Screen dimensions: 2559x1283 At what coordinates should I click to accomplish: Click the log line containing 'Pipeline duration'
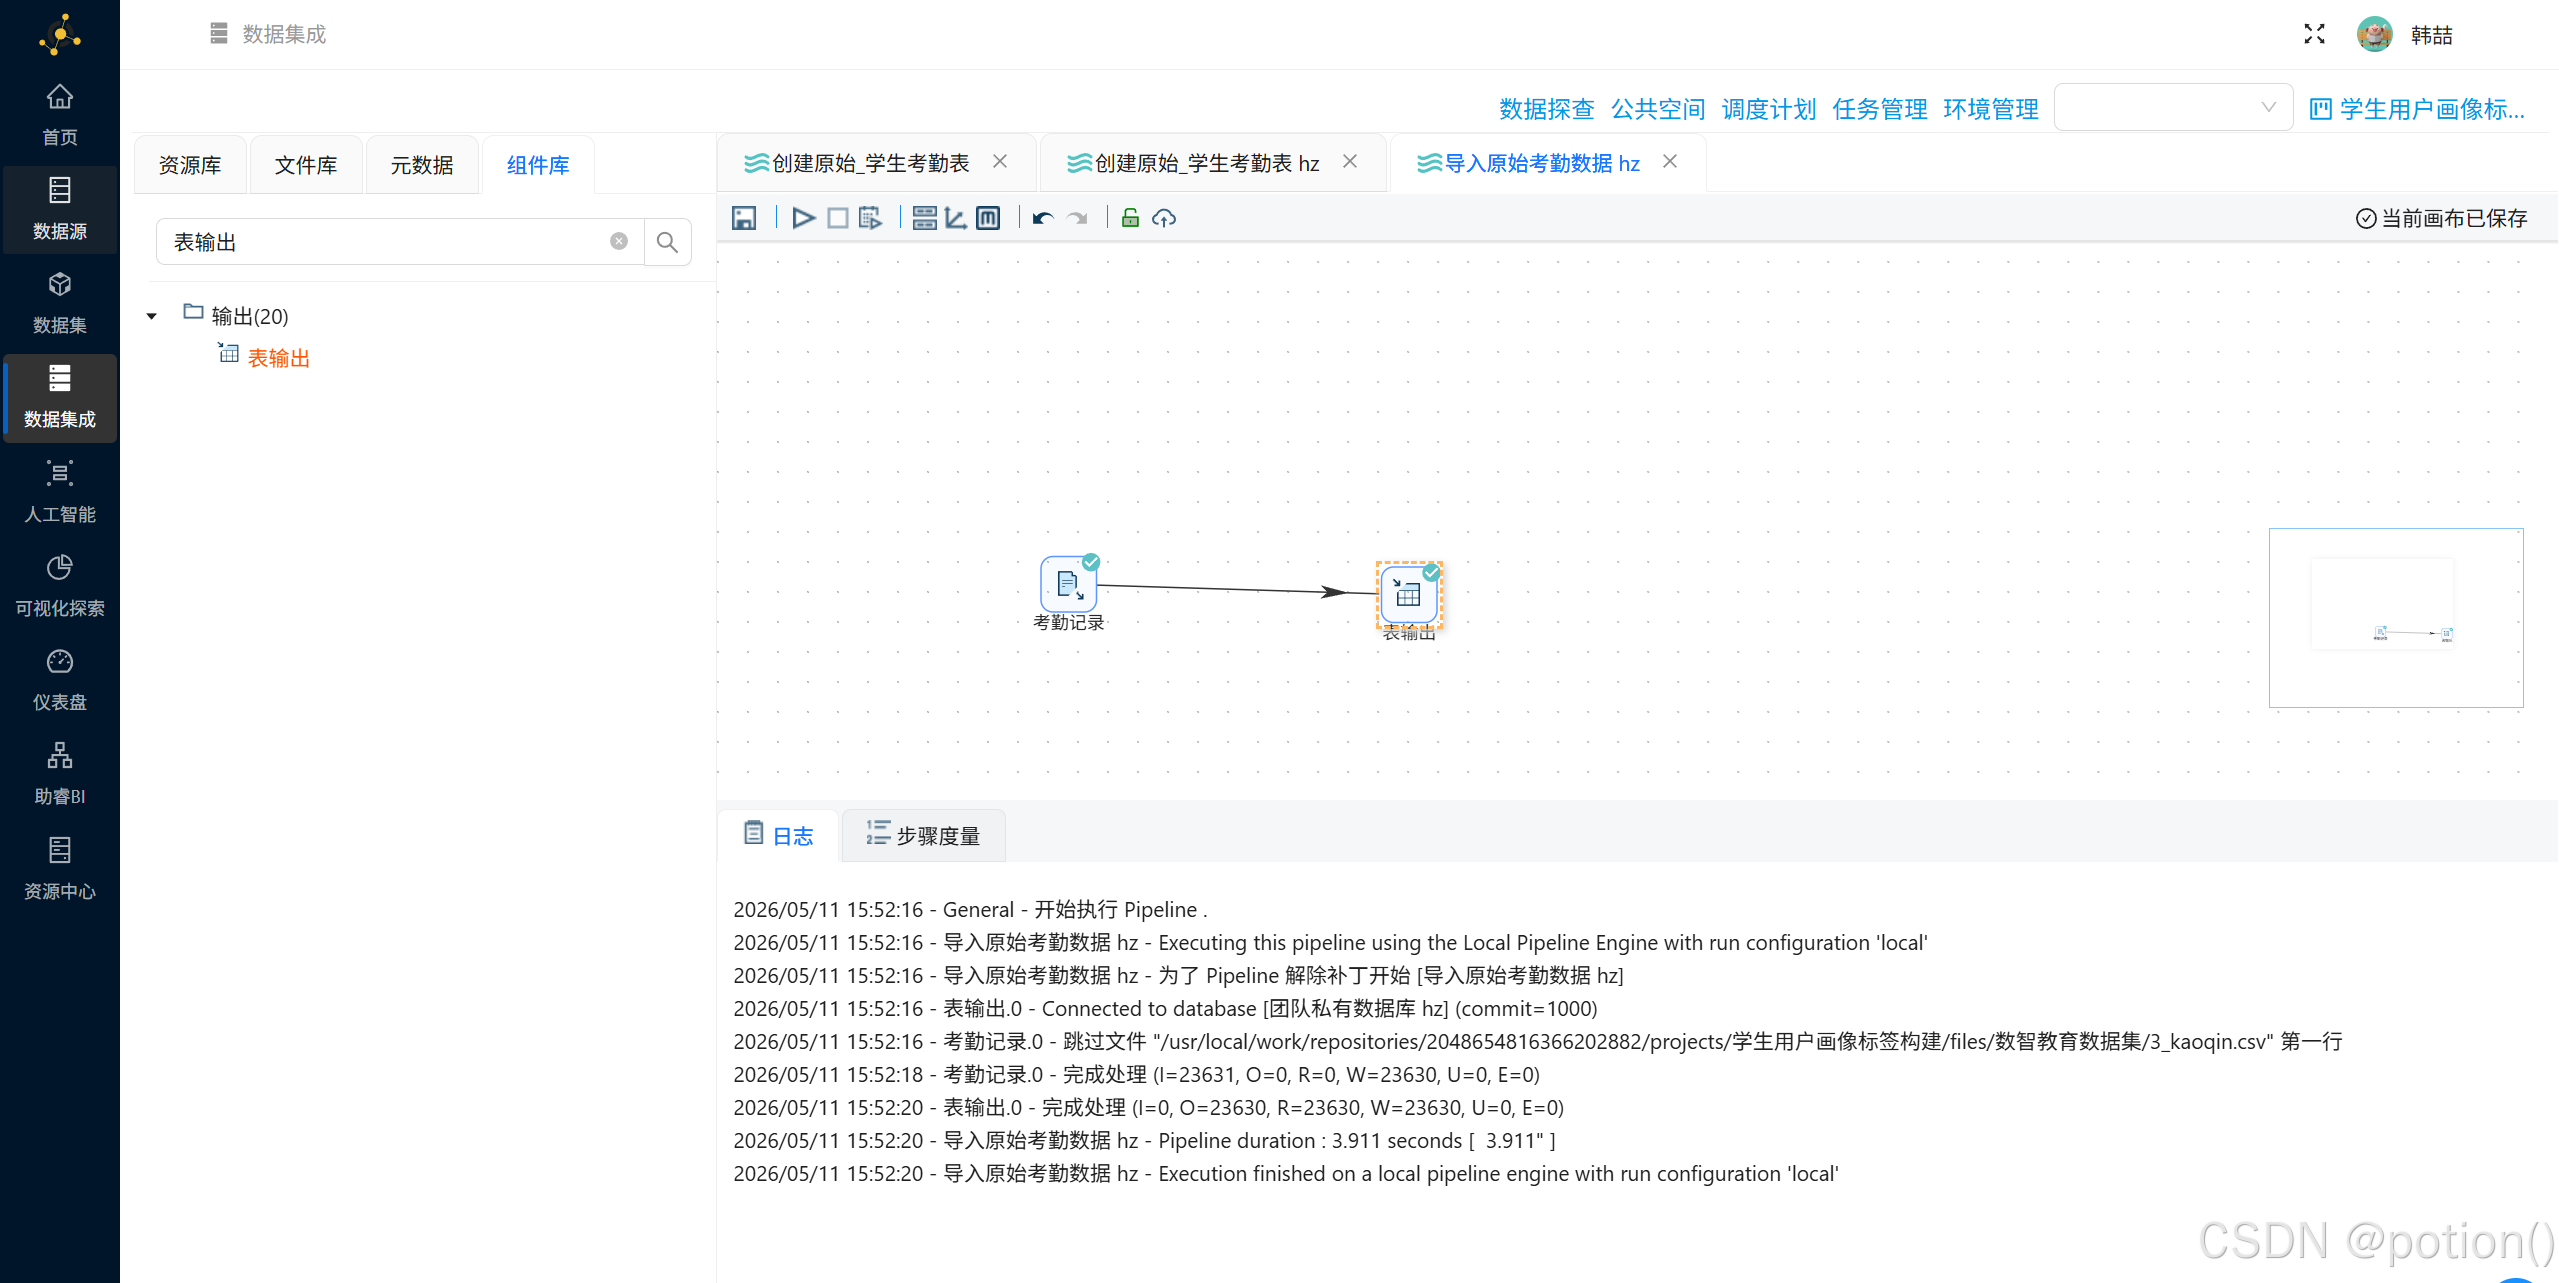pos(1144,1140)
